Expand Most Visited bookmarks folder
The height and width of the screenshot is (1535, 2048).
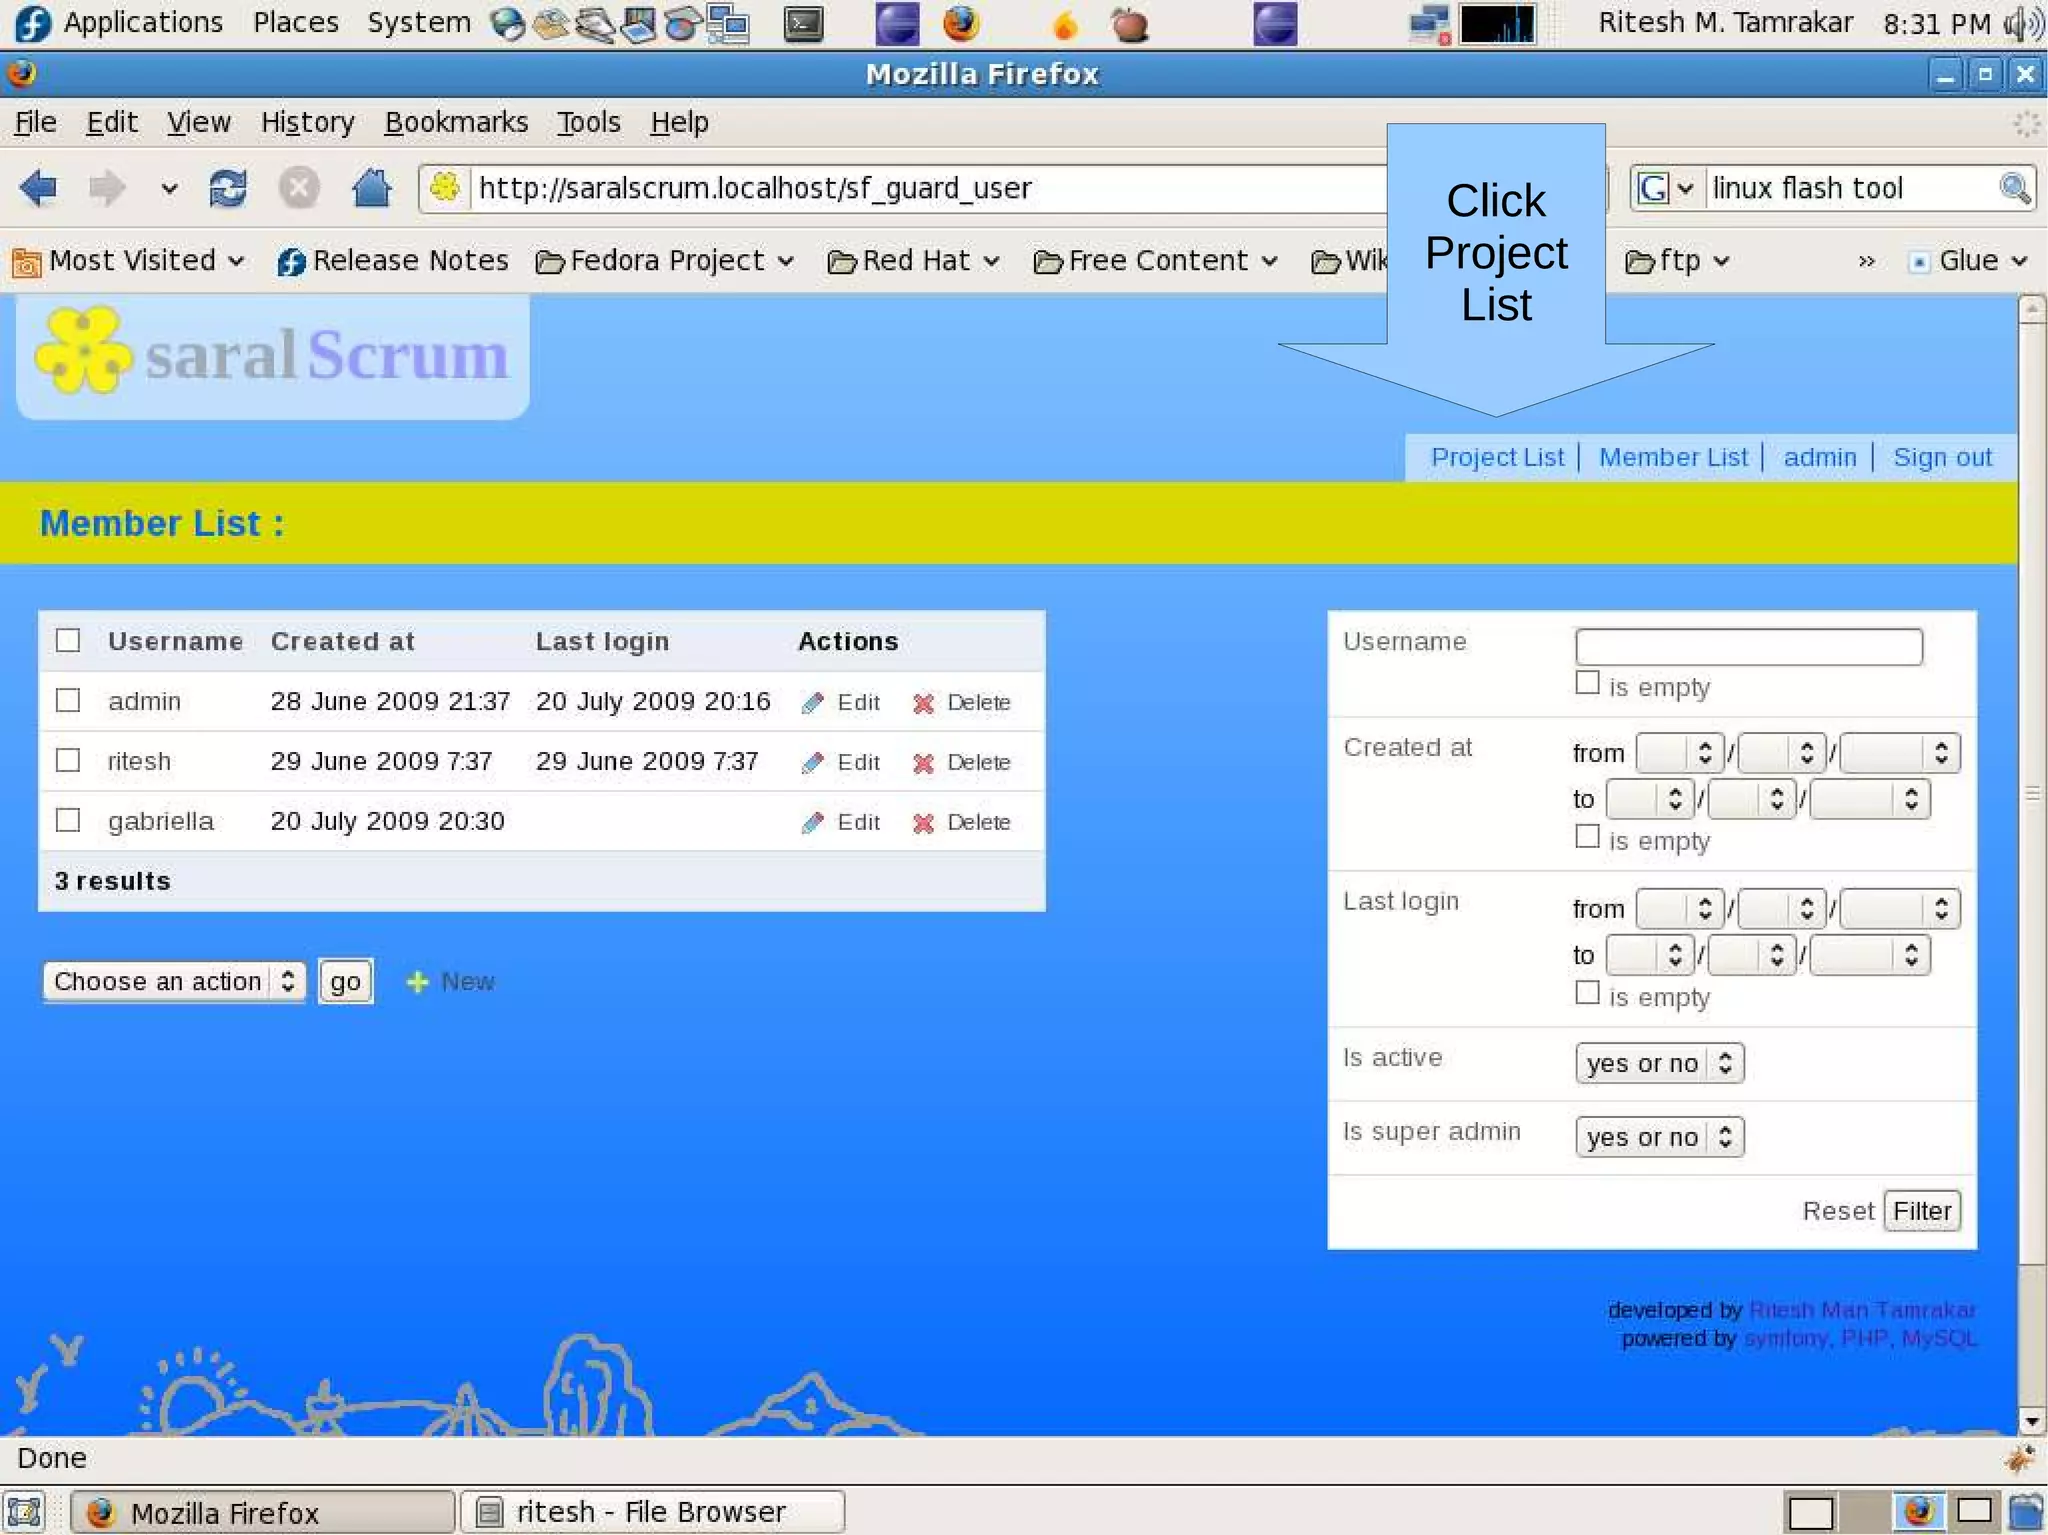tap(130, 261)
